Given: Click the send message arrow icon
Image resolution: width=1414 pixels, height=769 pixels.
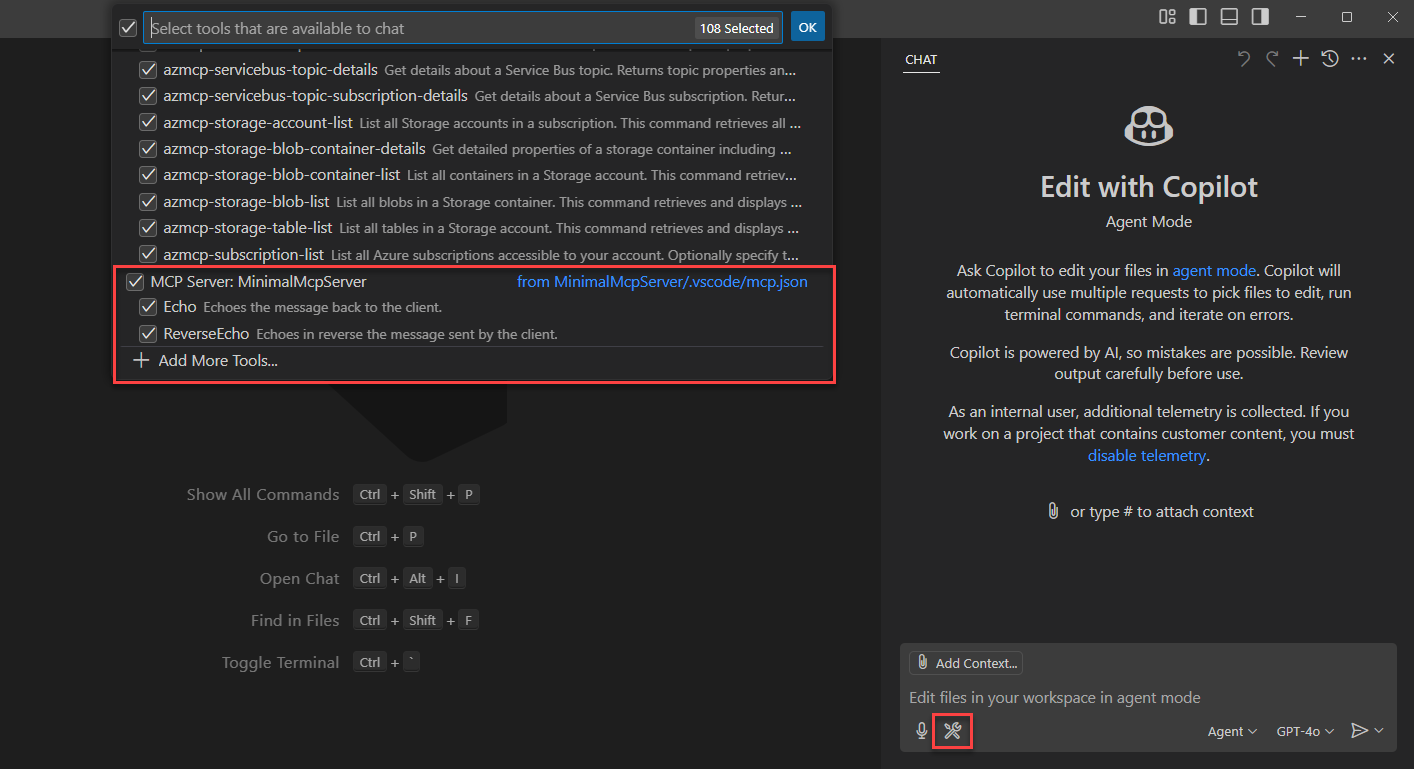Looking at the screenshot, I should pyautogui.click(x=1359, y=731).
